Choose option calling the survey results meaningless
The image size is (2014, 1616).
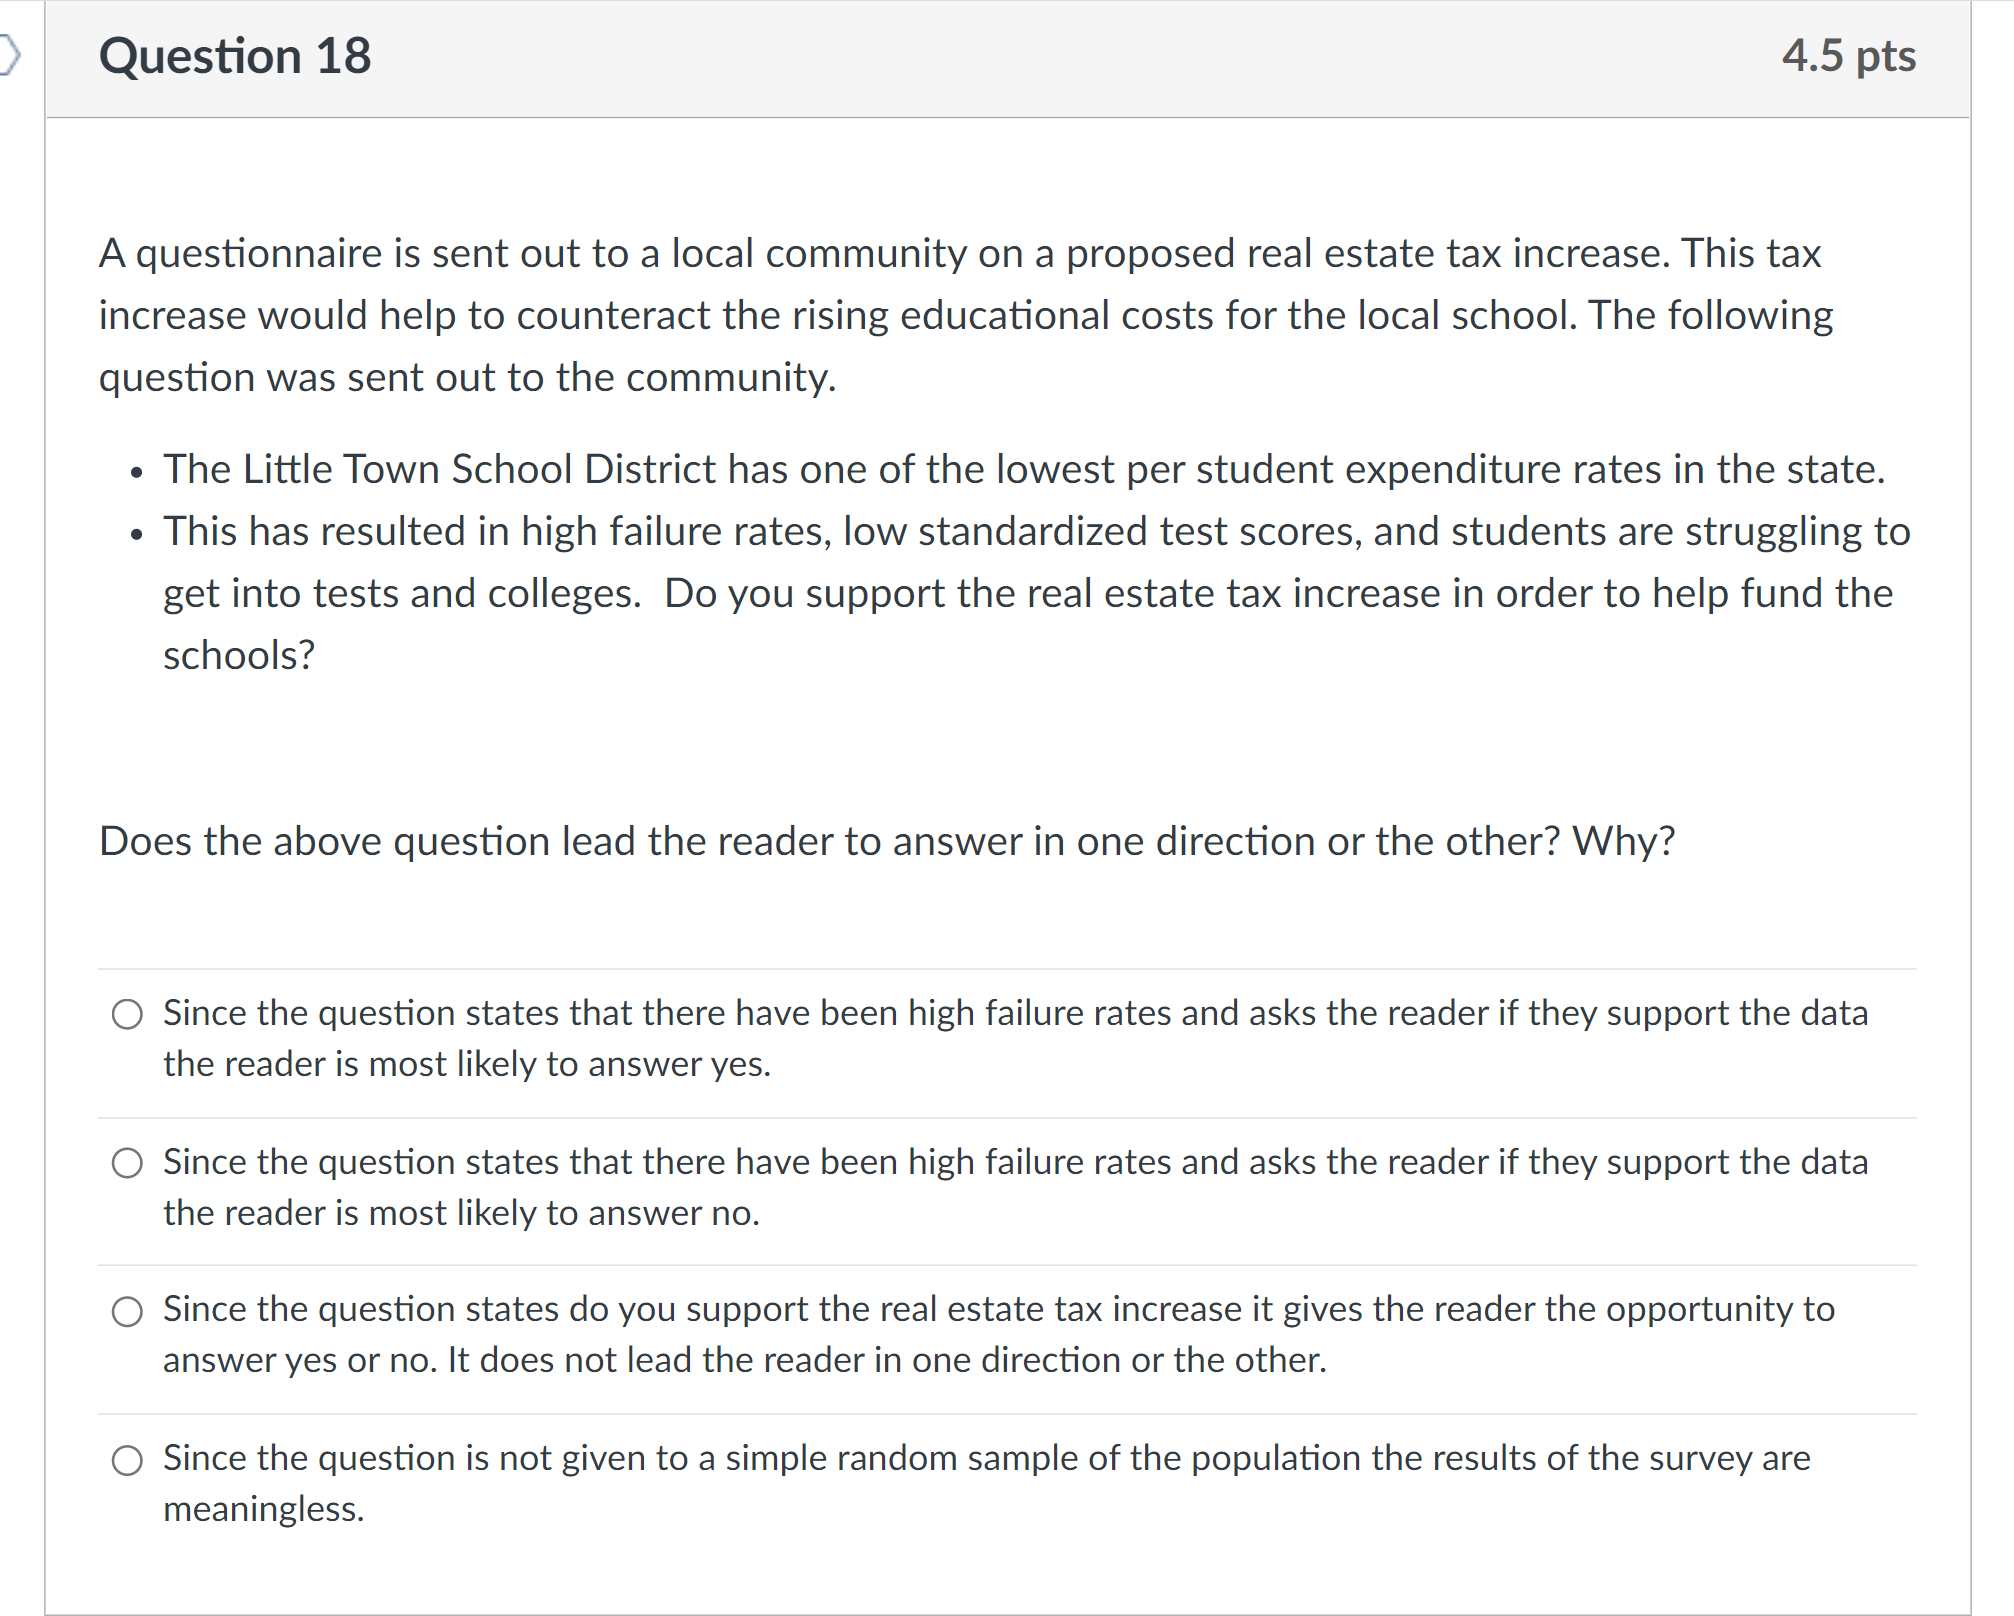tap(128, 1460)
